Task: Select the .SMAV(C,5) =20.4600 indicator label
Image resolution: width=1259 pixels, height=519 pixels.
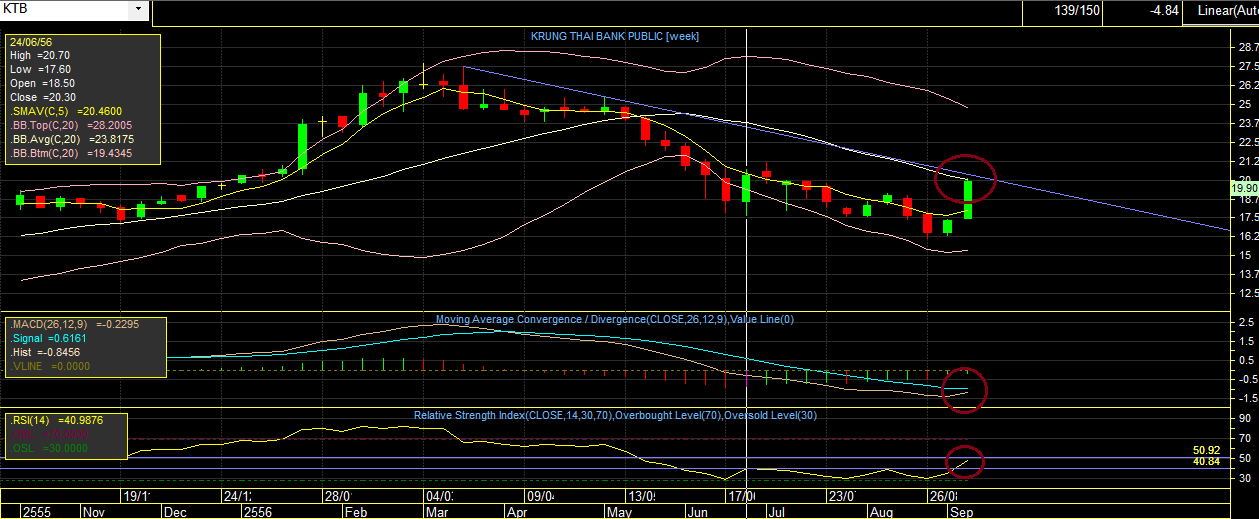Action: [x=66, y=112]
